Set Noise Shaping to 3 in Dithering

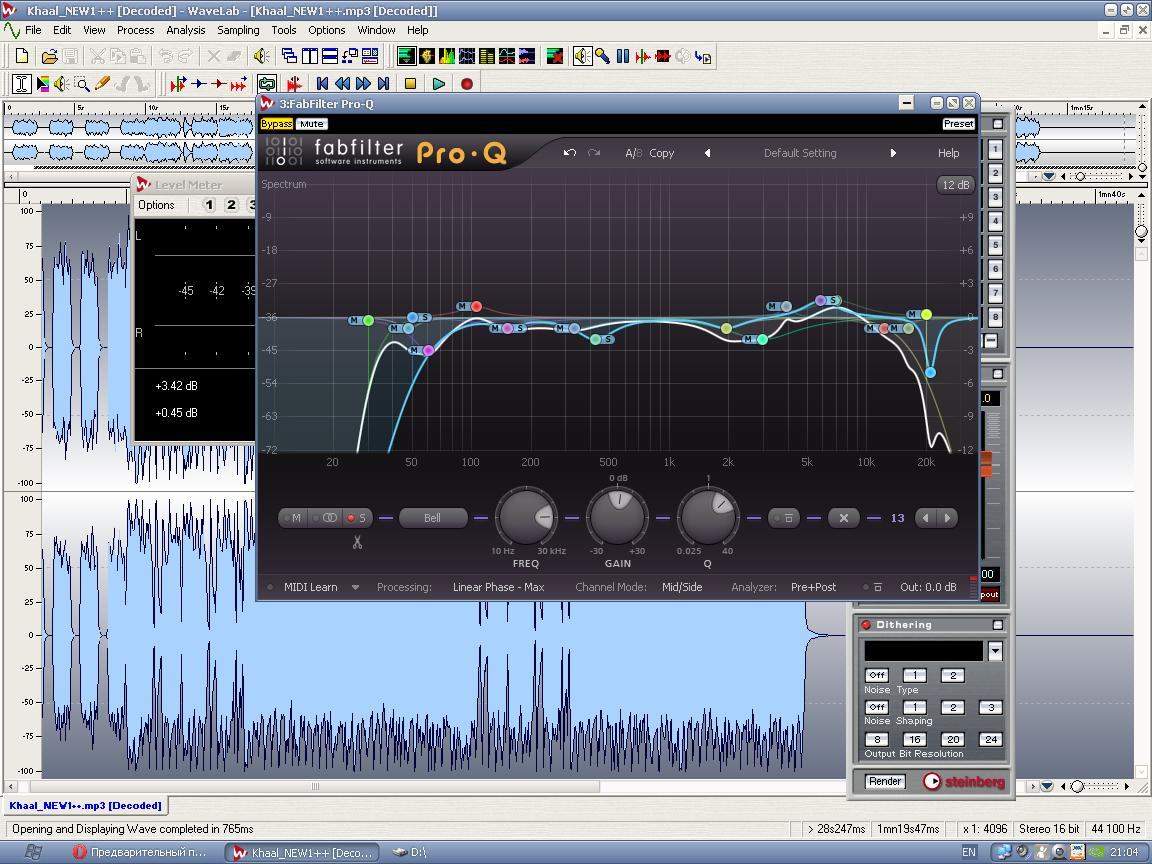click(990, 708)
